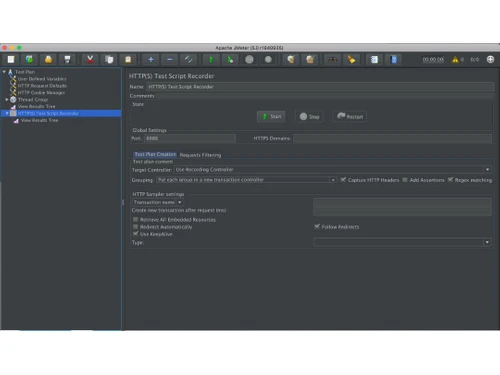The width and height of the screenshot is (500, 375).
Task: Select Thread Group in tree
Action: [33, 100]
